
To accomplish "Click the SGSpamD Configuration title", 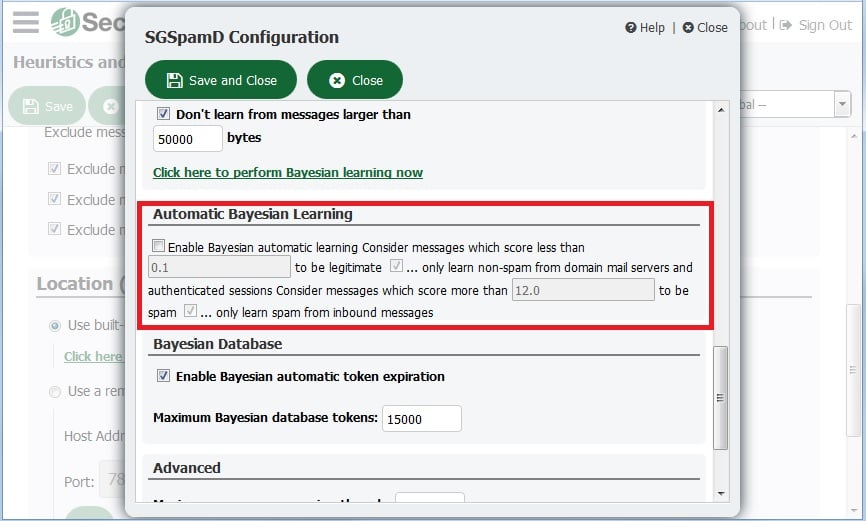I will point(242,37).
